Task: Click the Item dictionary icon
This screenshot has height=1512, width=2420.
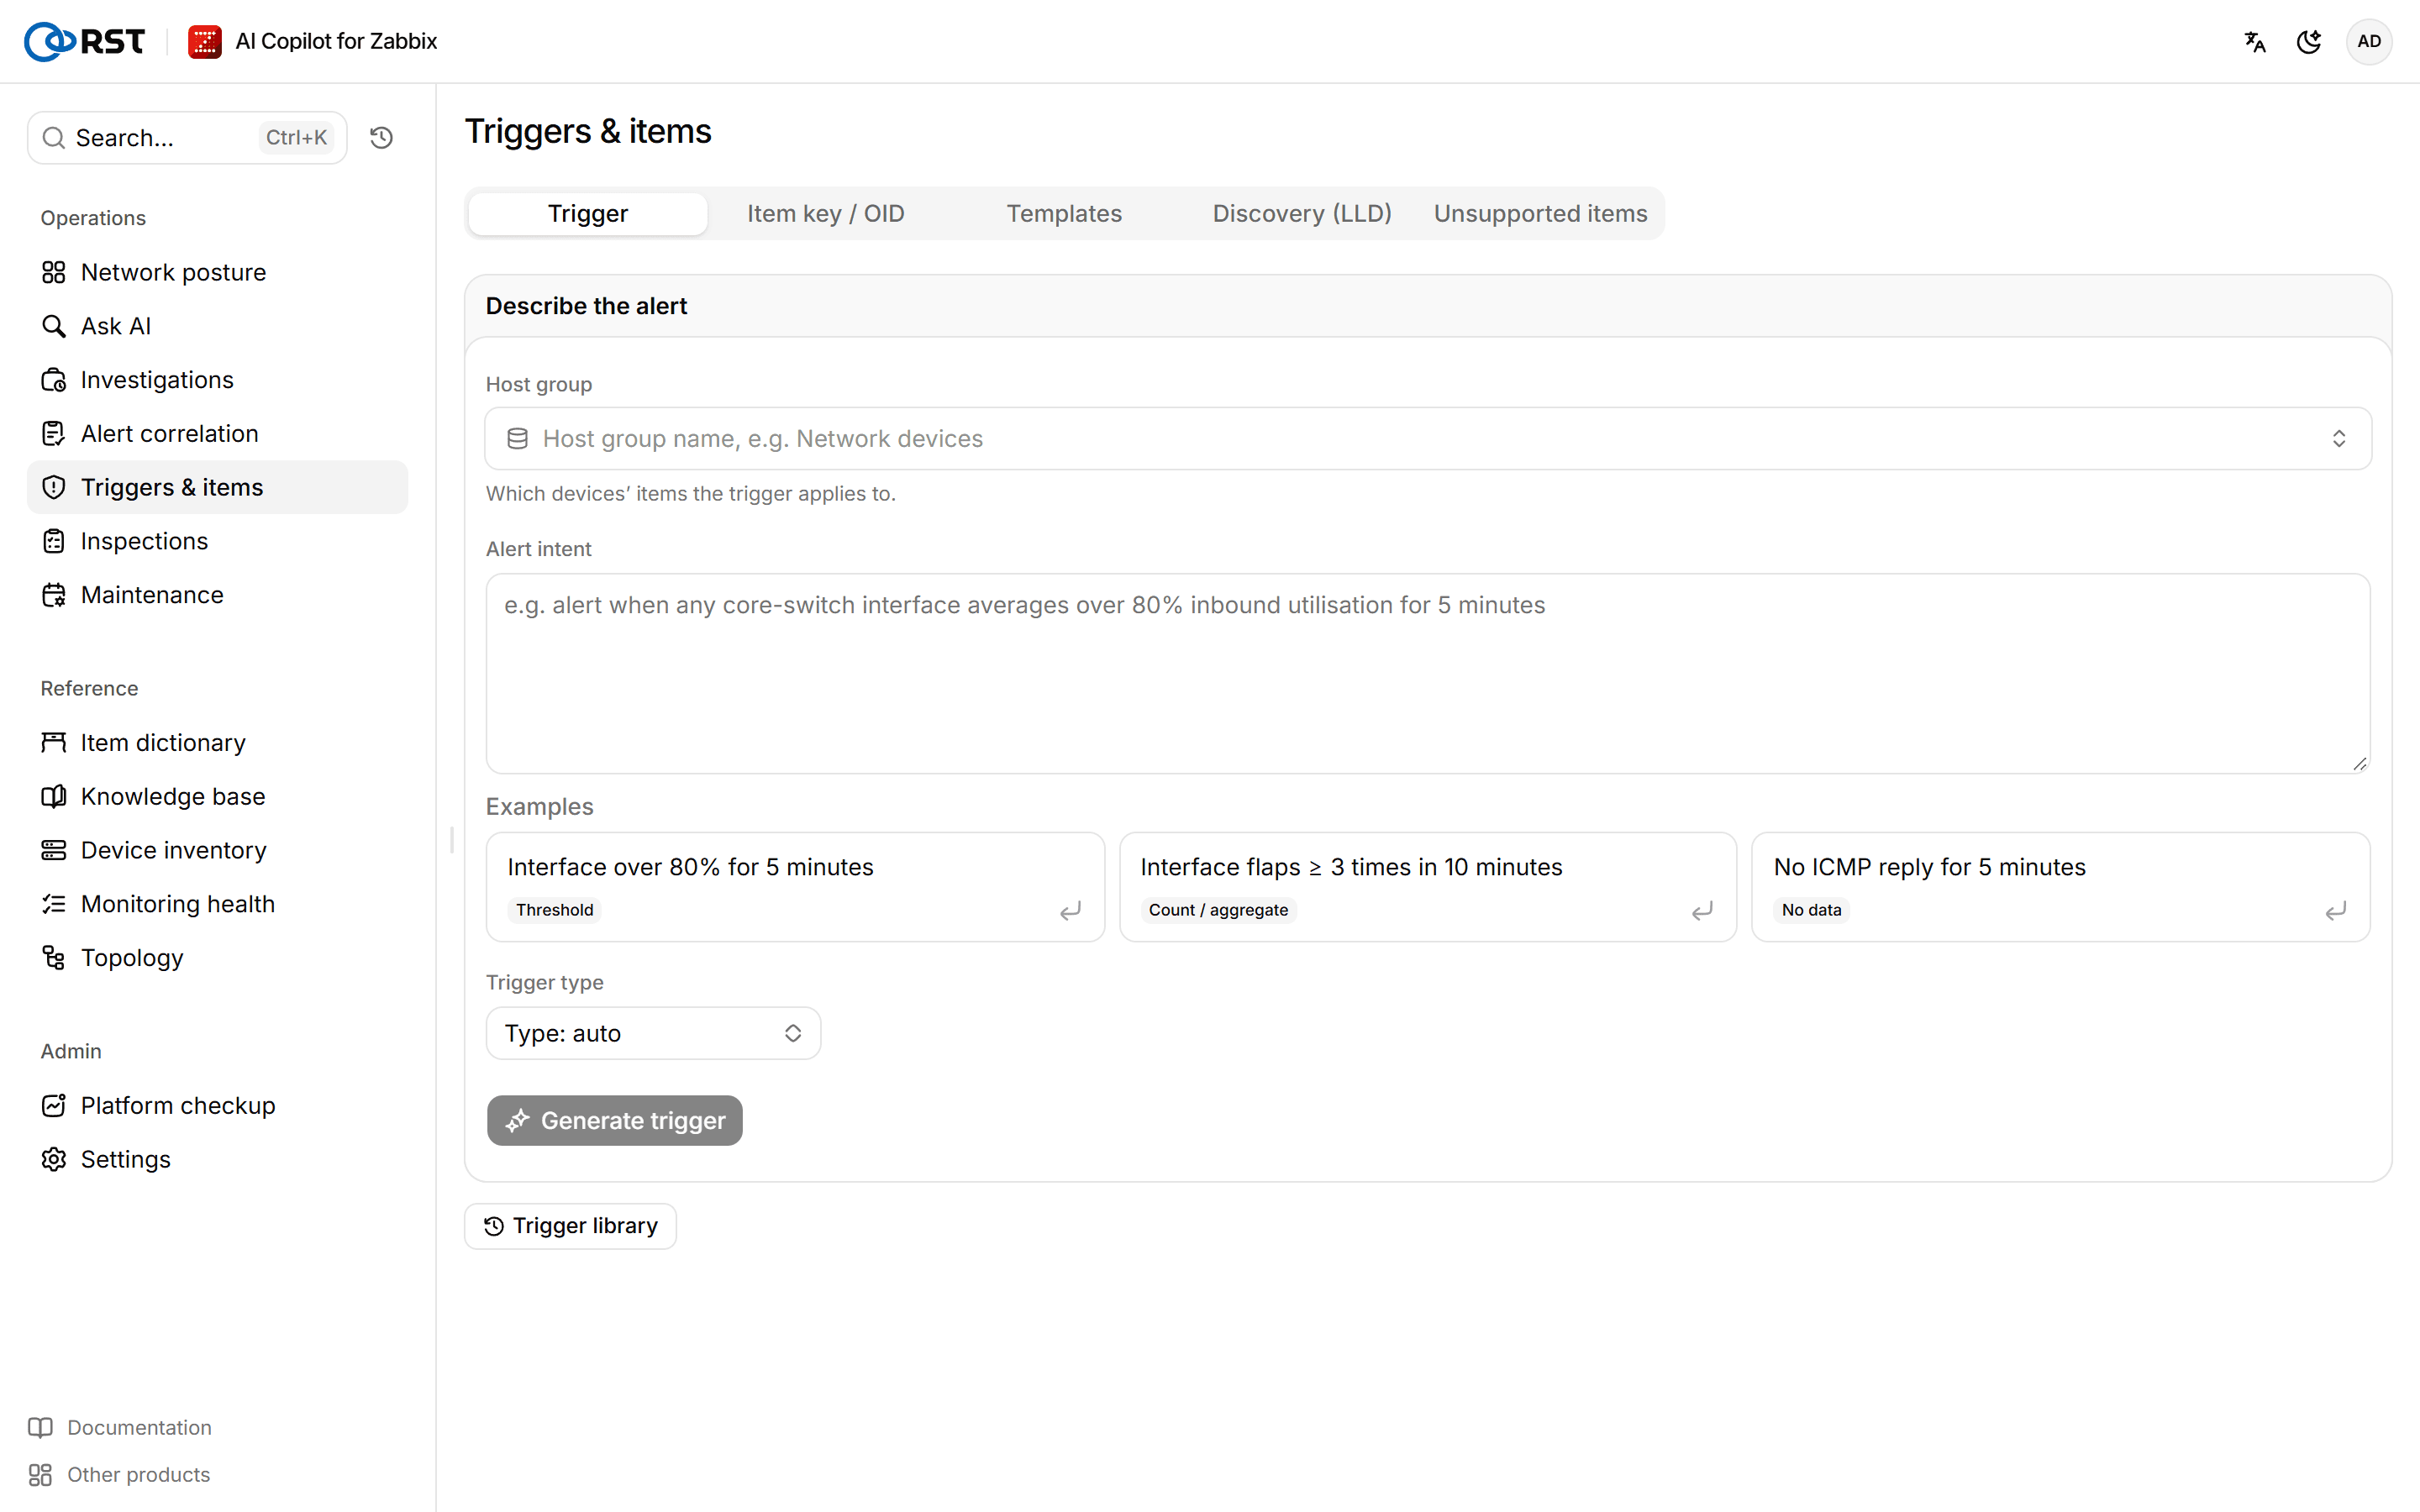Action: pyautogui.click(x=54, y=742)
